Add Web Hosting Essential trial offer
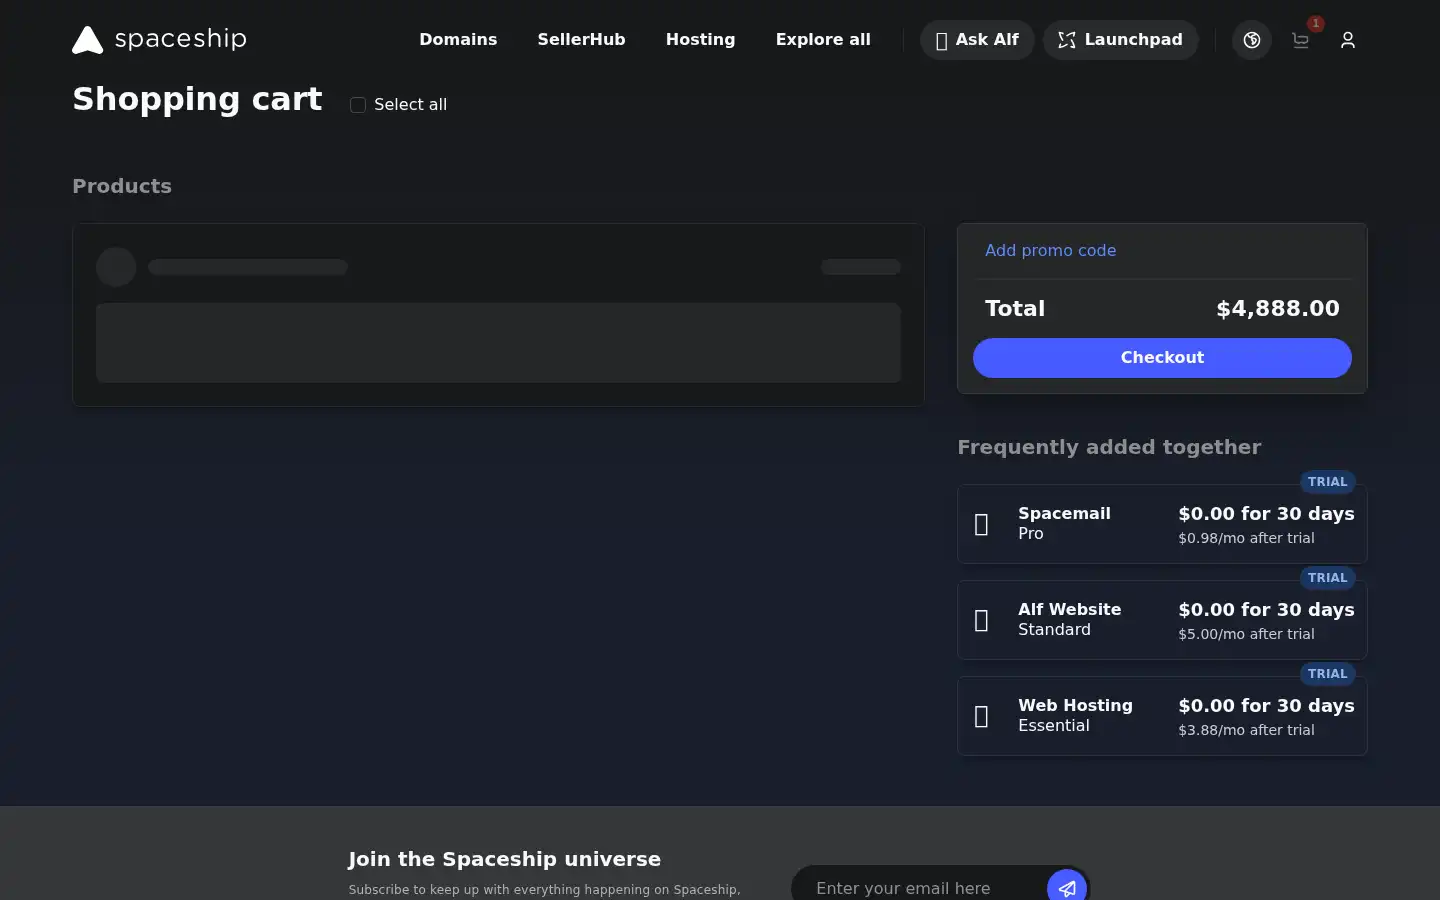Viewport: 1440px width, 900px height. (1162, 716)
